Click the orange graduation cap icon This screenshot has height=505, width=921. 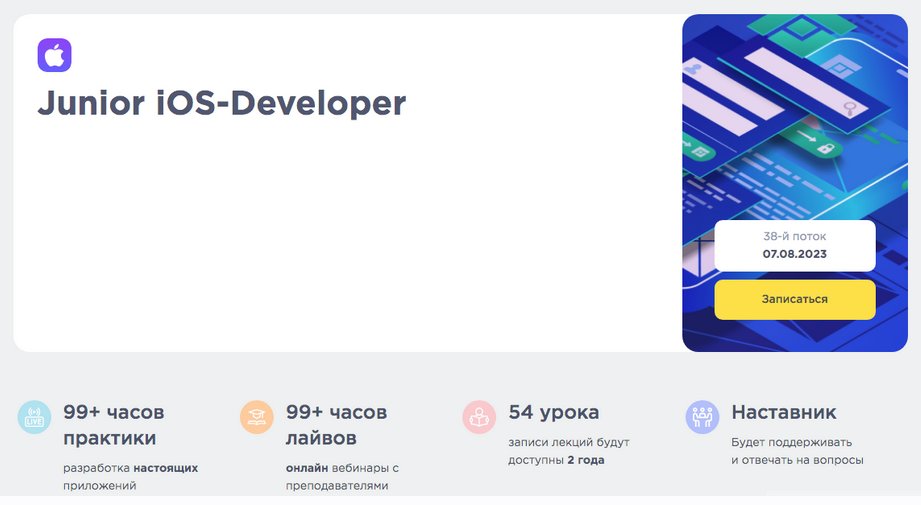pos(257,417)
